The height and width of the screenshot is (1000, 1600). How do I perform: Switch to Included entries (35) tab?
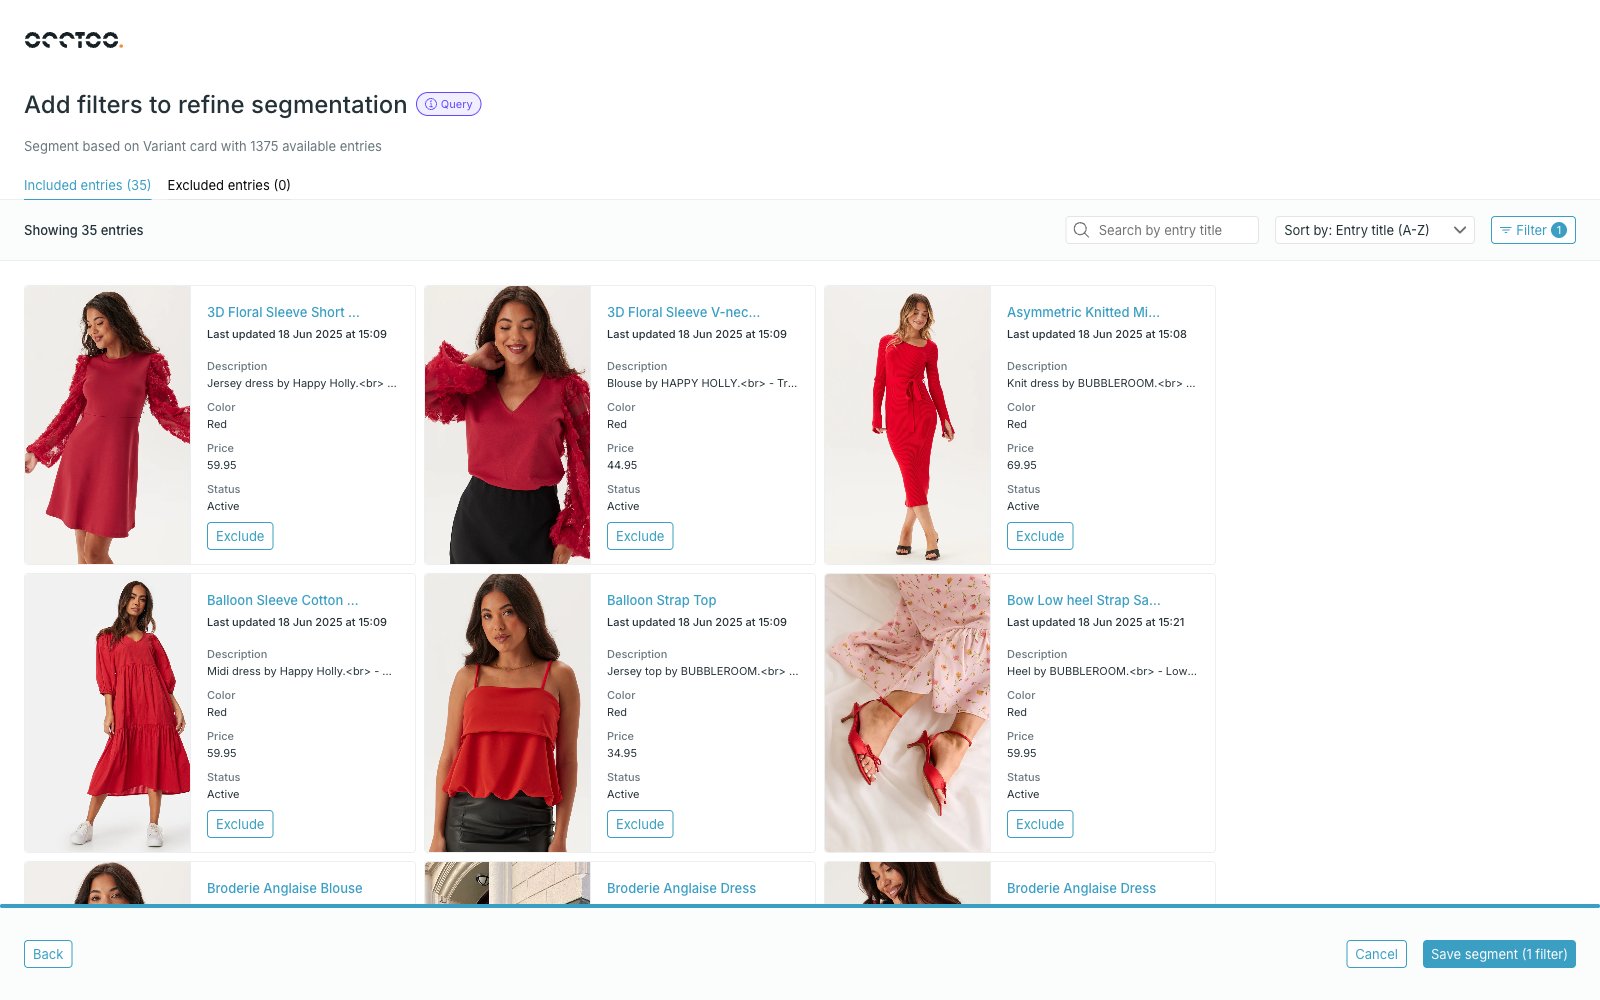[87, 185]
